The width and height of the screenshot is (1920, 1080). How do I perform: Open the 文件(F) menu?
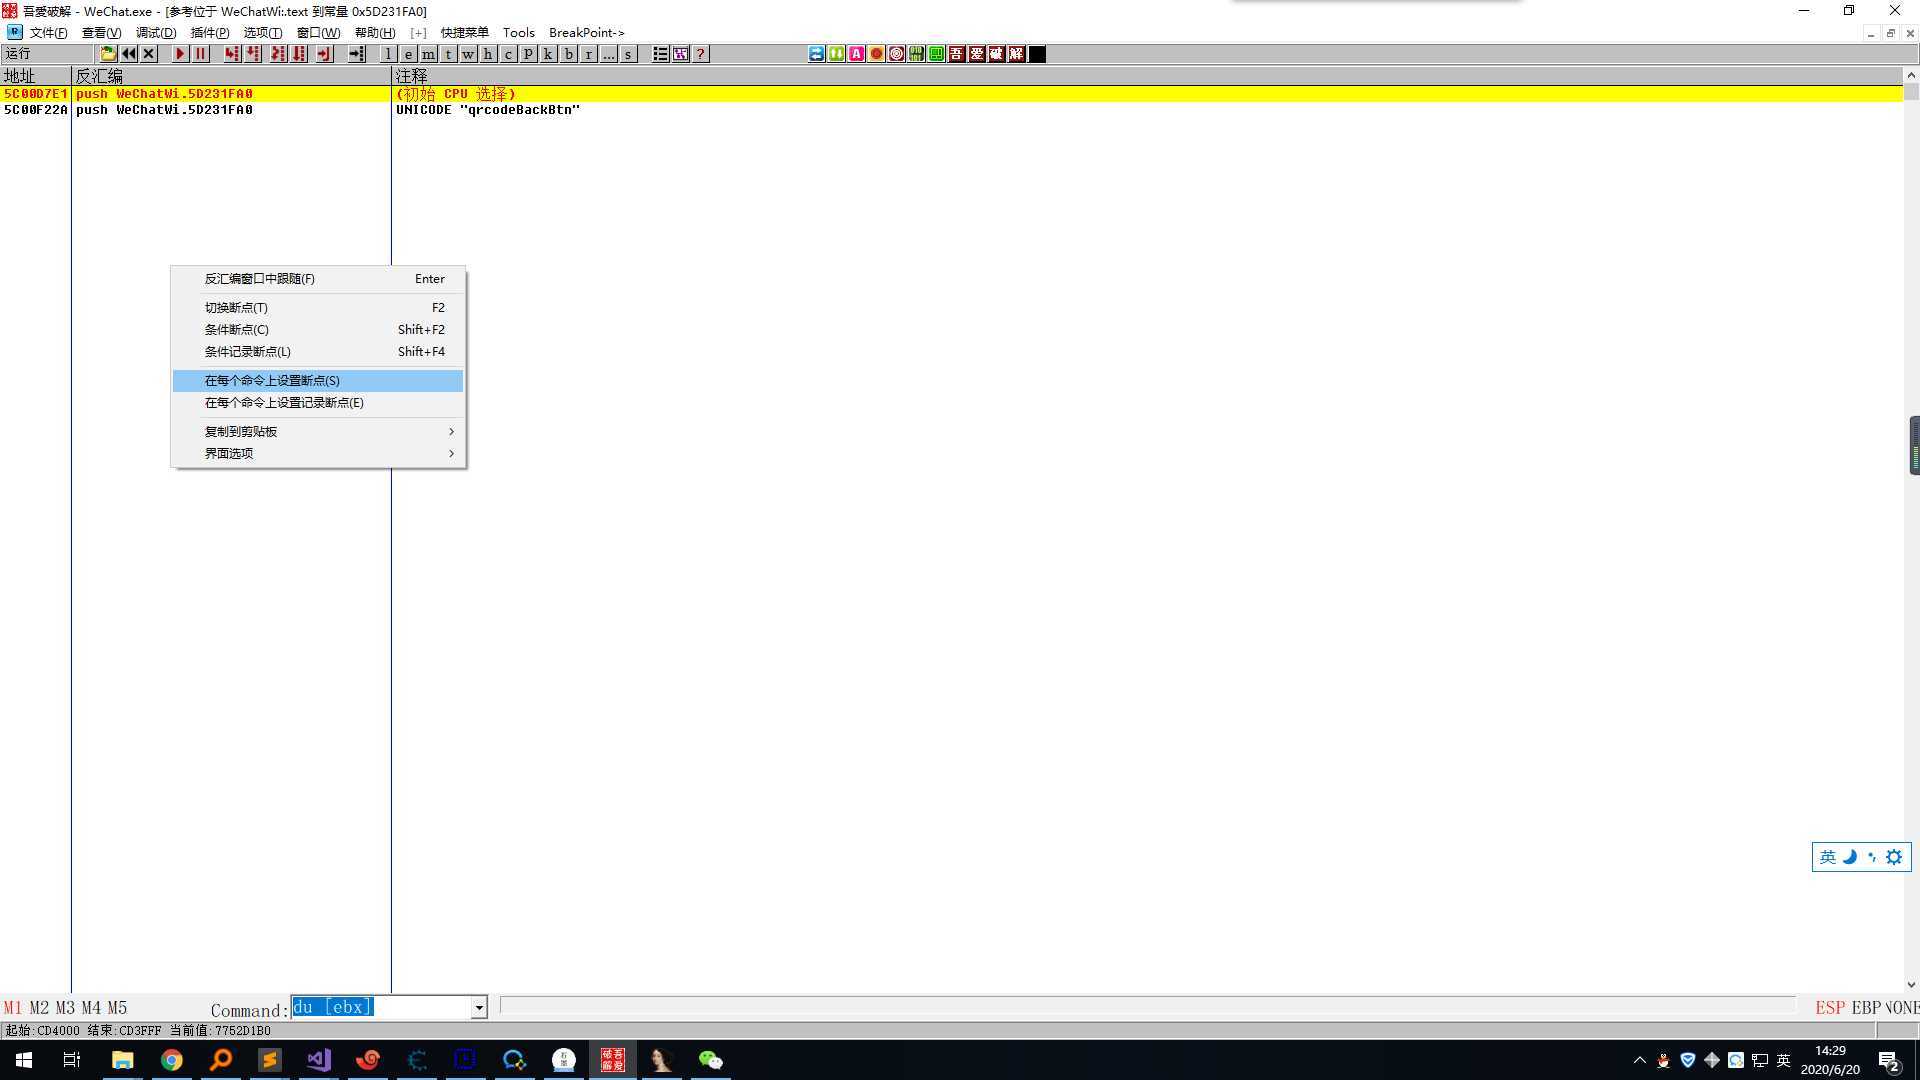[48, 33]
